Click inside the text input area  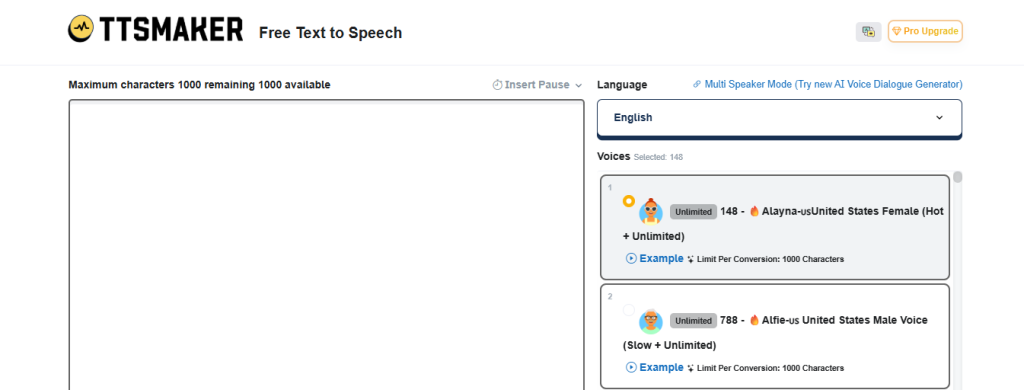point(327,245)
